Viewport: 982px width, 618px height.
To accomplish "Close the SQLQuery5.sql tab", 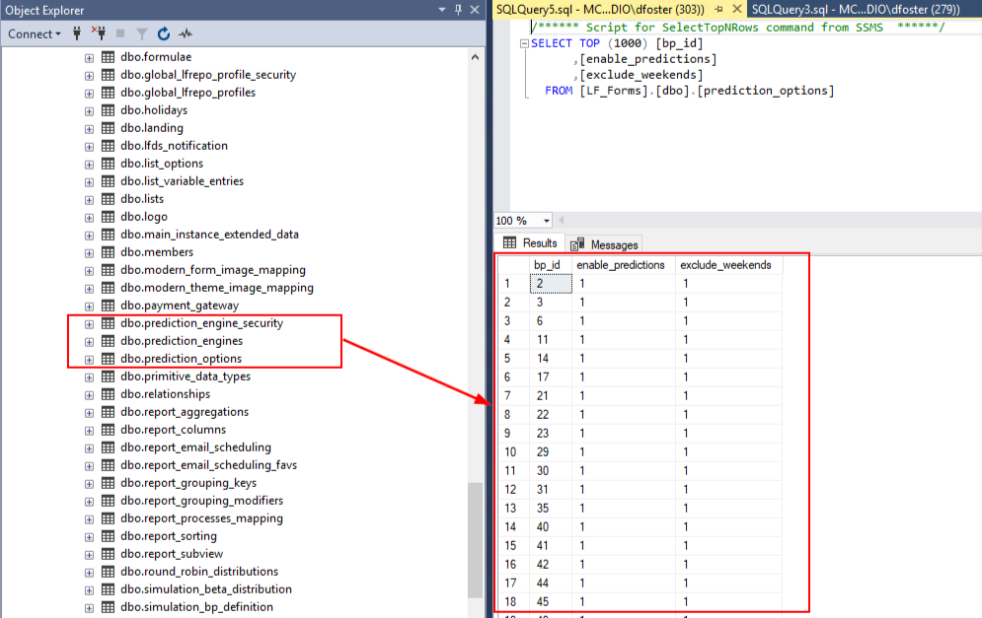I will pos(735,9).
